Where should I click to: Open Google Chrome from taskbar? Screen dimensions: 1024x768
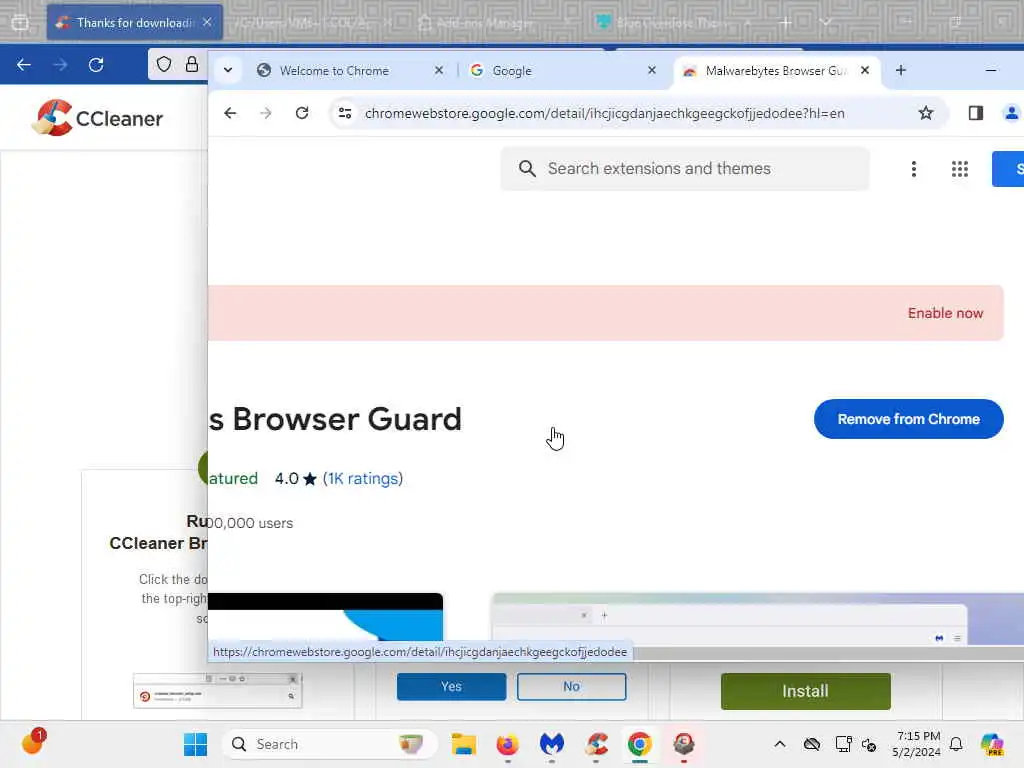639,744
